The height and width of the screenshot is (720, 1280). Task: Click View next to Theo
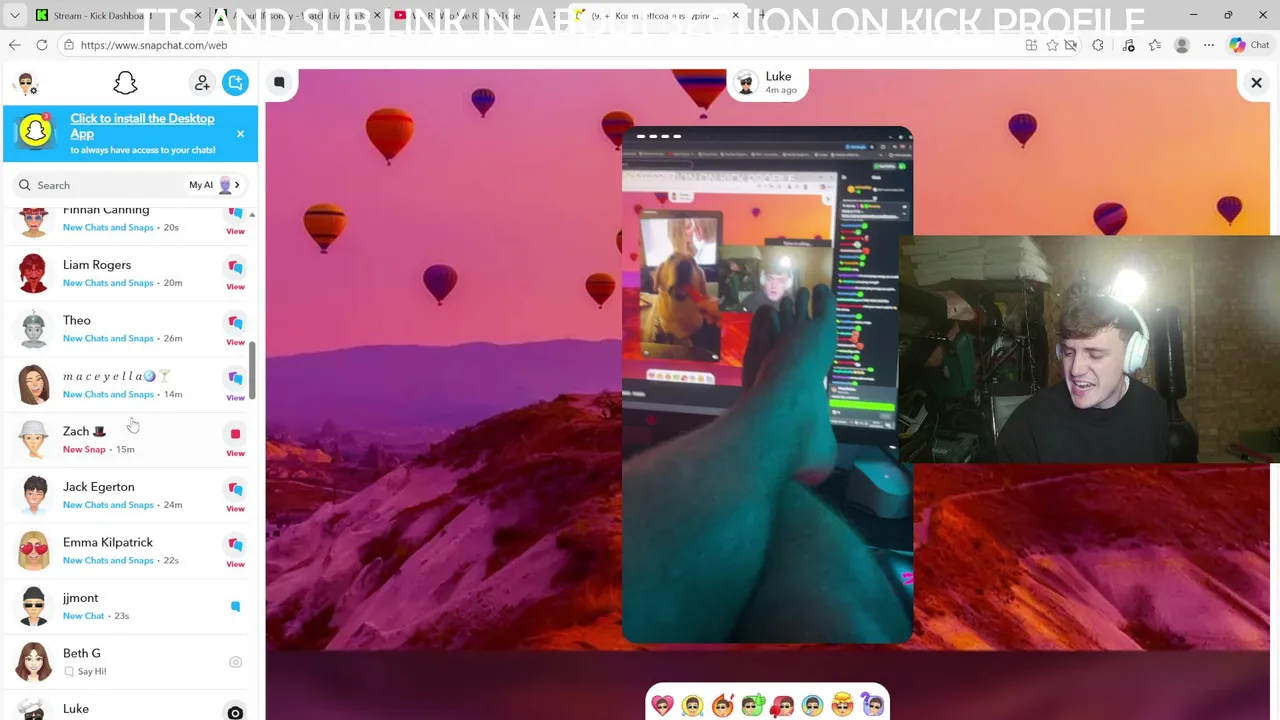[x=235, y=342]
